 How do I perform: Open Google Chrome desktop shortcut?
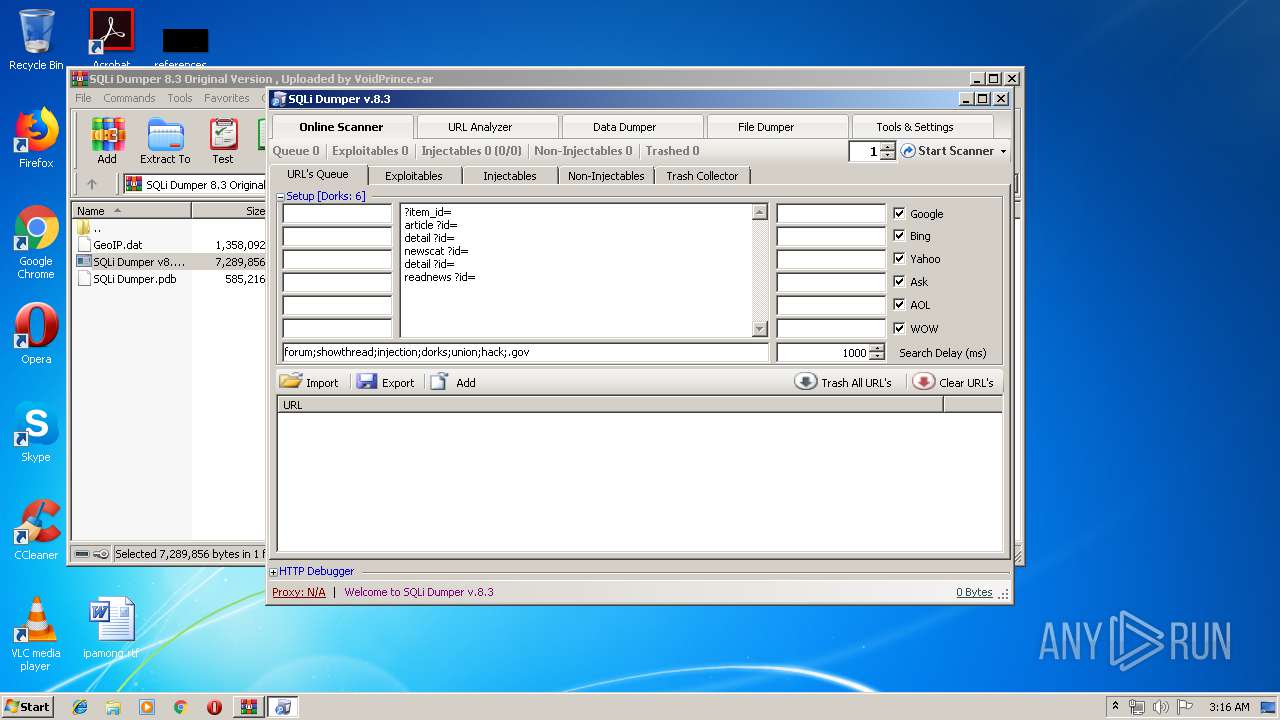pos(36,243)
